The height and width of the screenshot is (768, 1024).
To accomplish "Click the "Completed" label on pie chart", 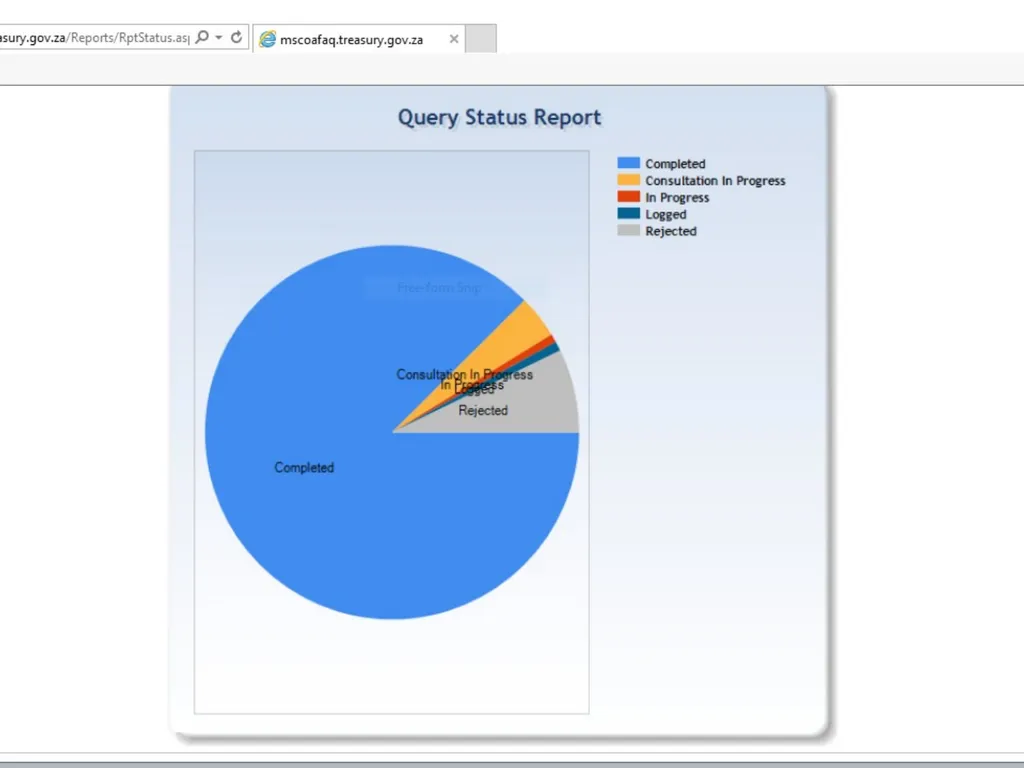I will tap(304, 468).
